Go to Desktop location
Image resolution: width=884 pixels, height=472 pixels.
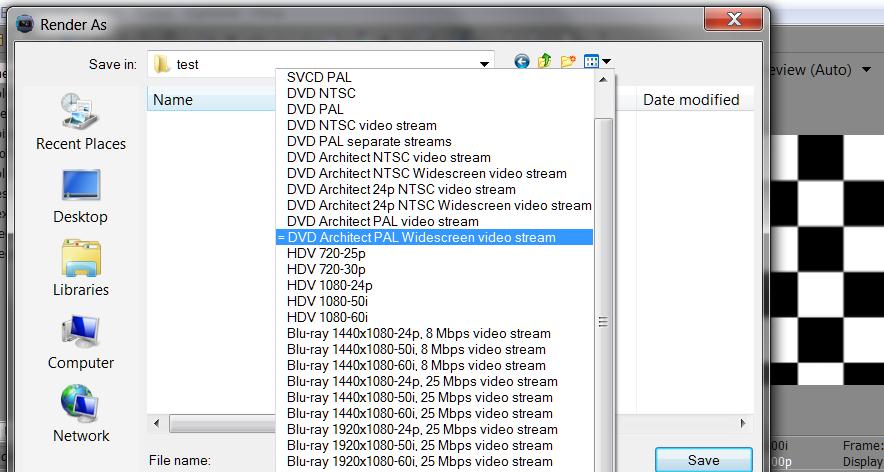(x=81, y=196)
